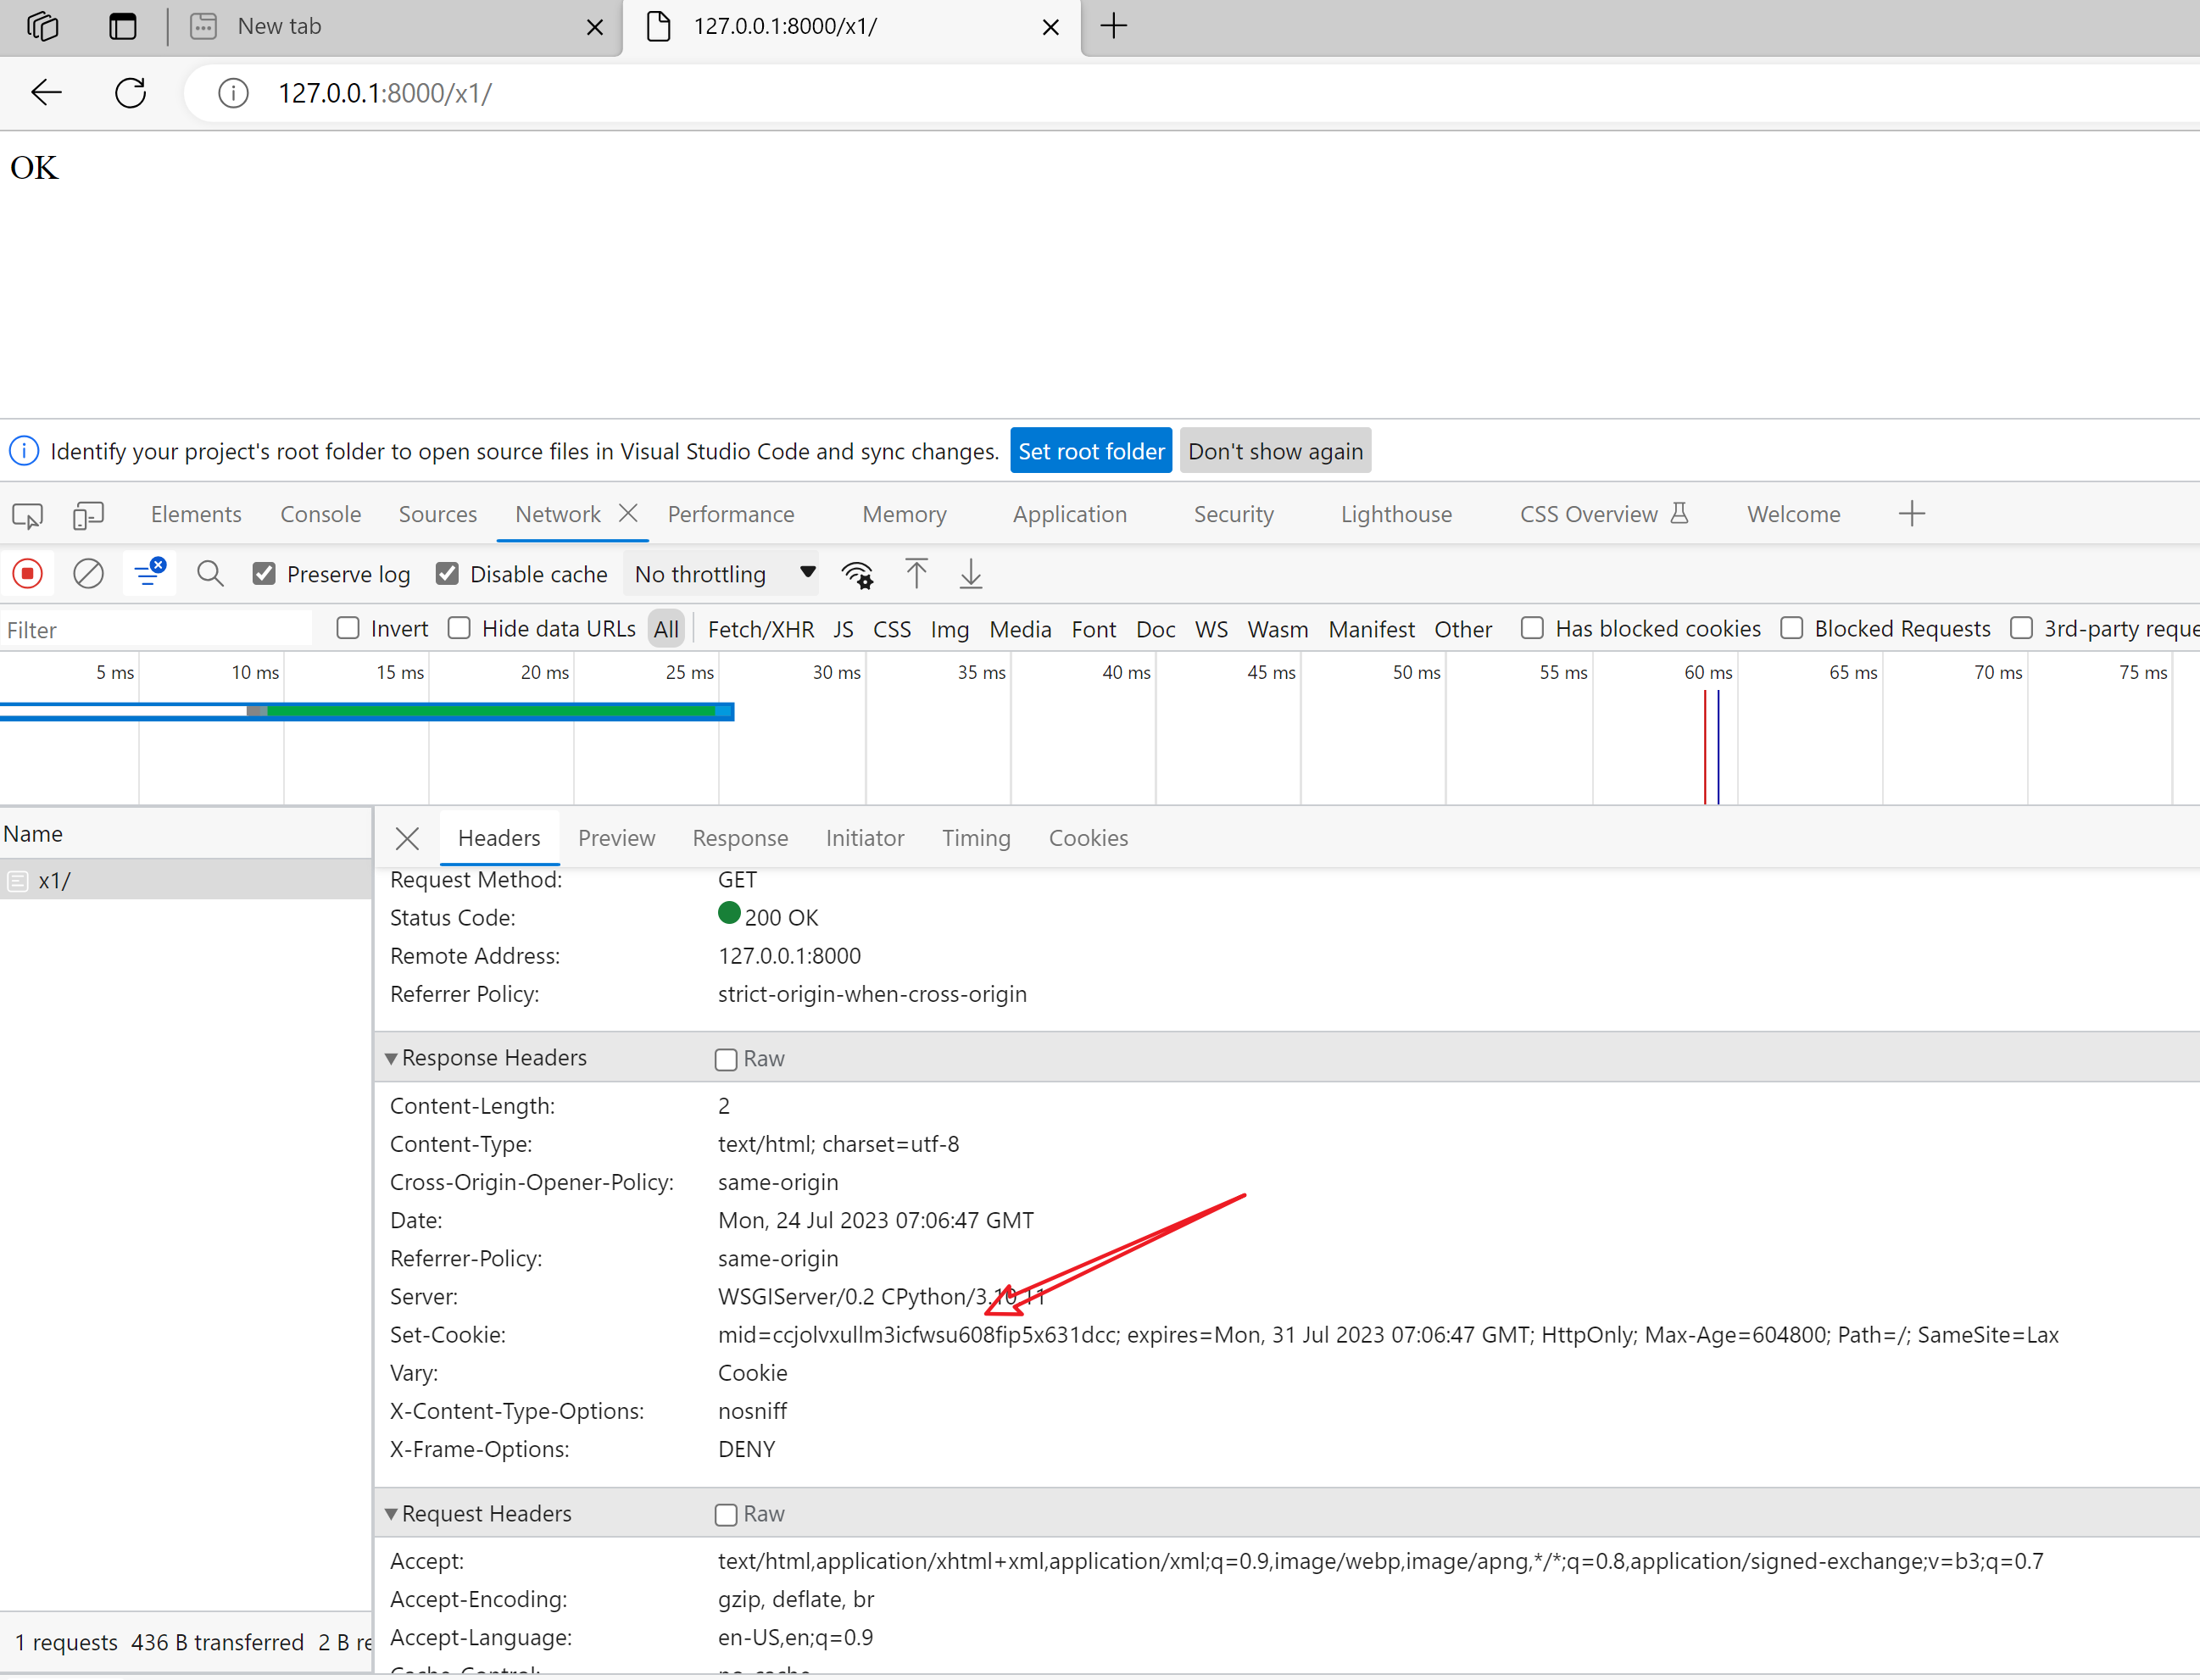This screenshot has height=1680, width=2200.
Task: Switch to the Timing tab
Action: [x=975, y=838]
